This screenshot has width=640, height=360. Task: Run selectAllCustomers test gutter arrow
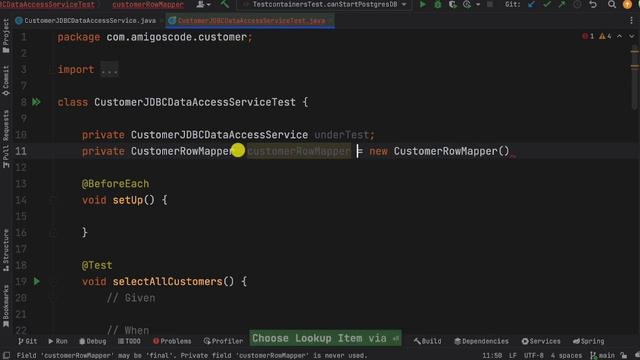click(37, 281)
